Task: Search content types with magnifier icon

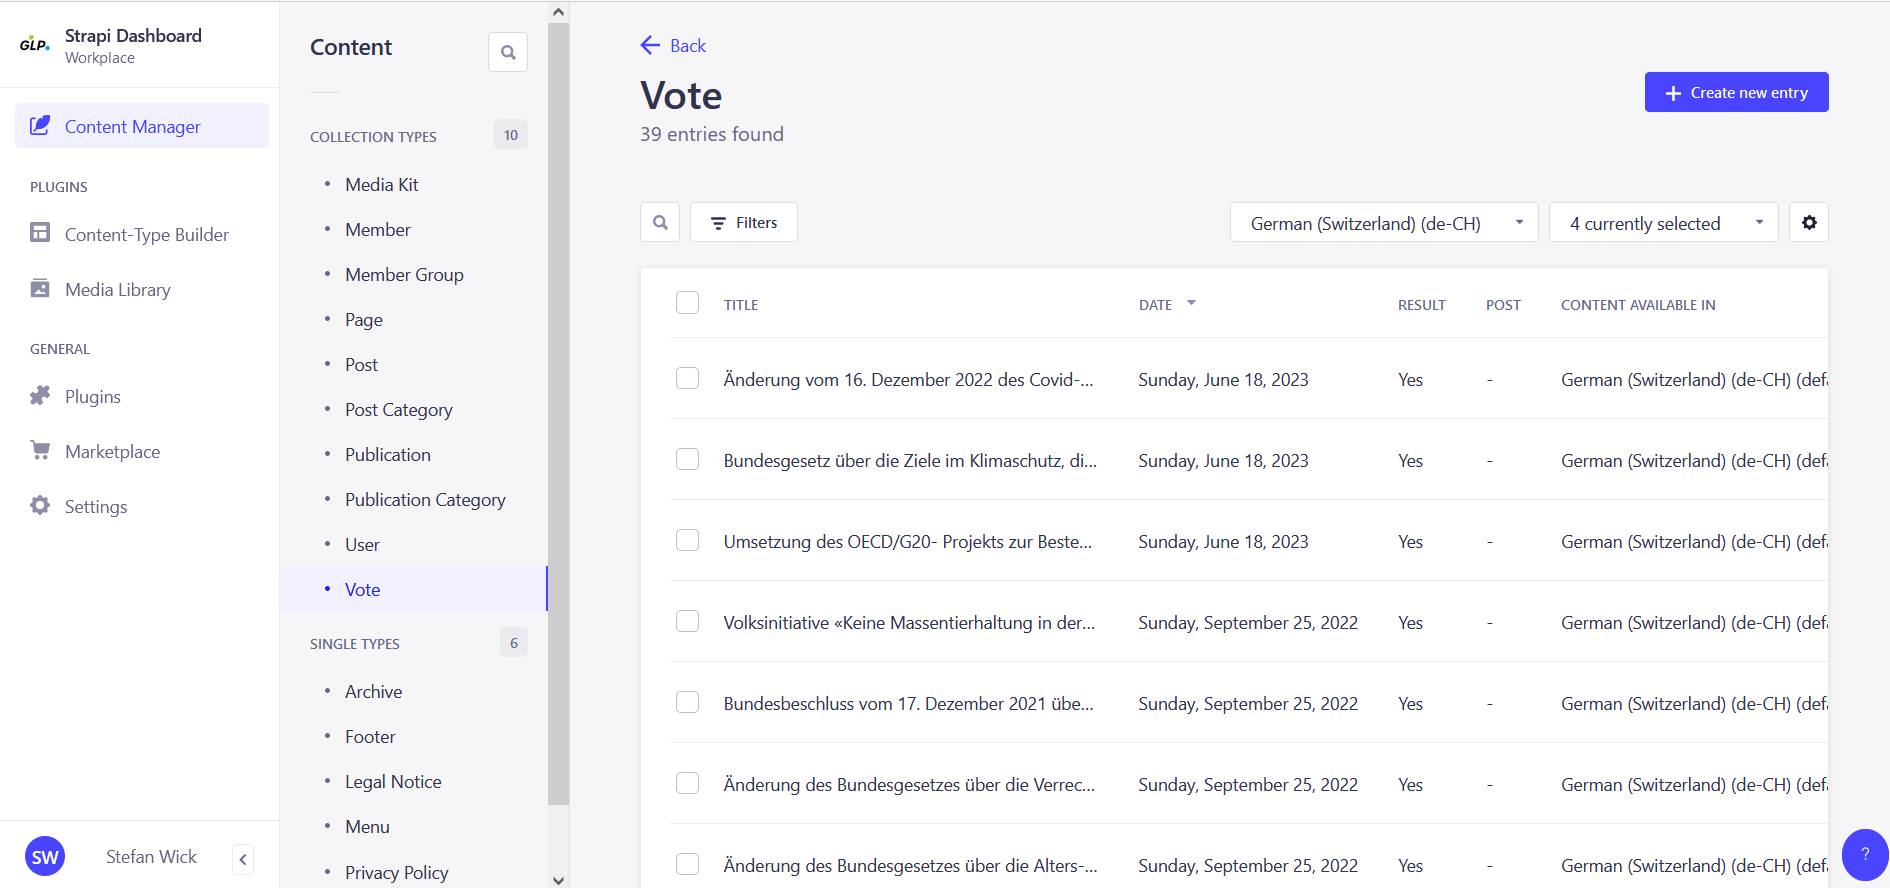Action: (x=508, y=52)
